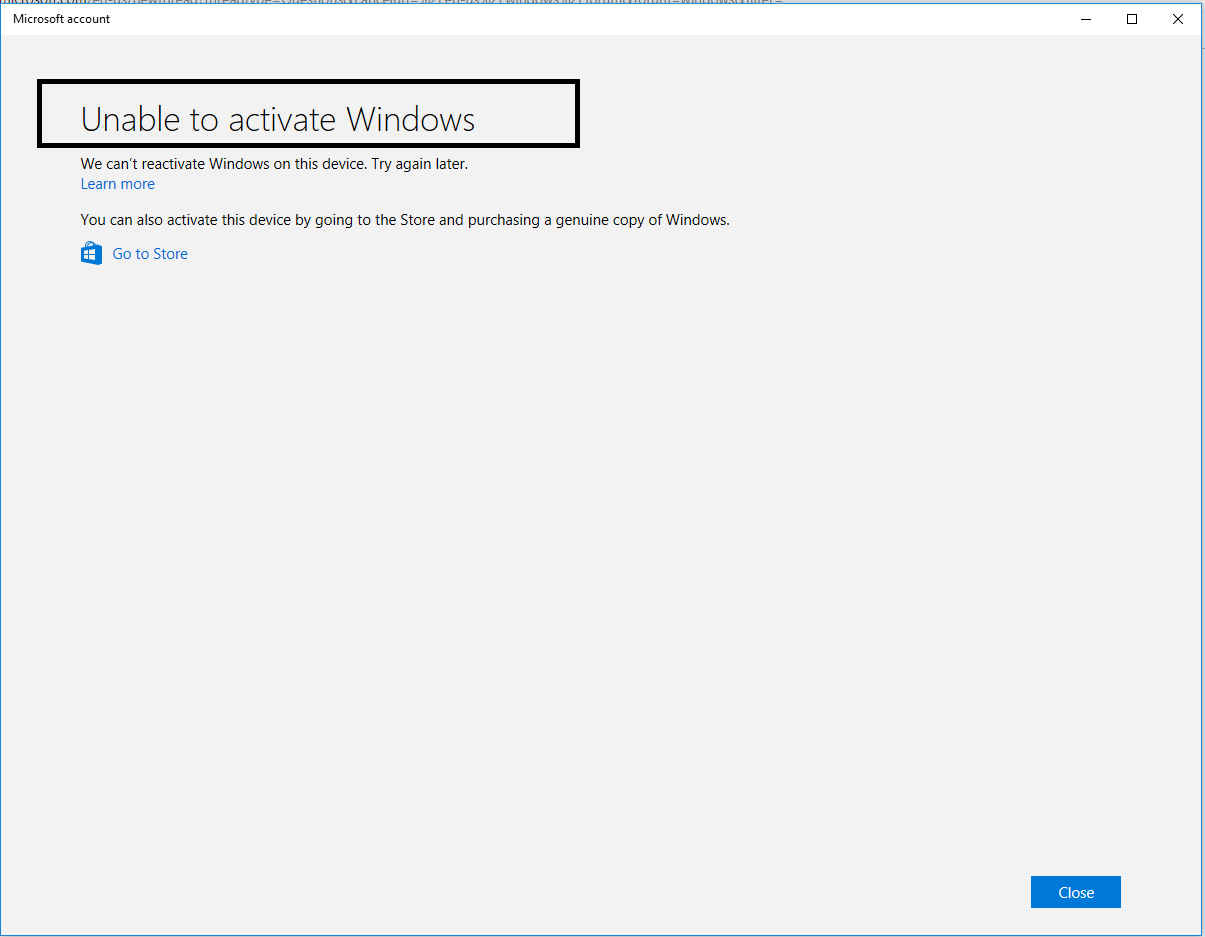Image resolution: width=1205 pixels, height=937 pixels.
Task: Click the 'Microsoft account' window title
Action: tap(62, 19)
